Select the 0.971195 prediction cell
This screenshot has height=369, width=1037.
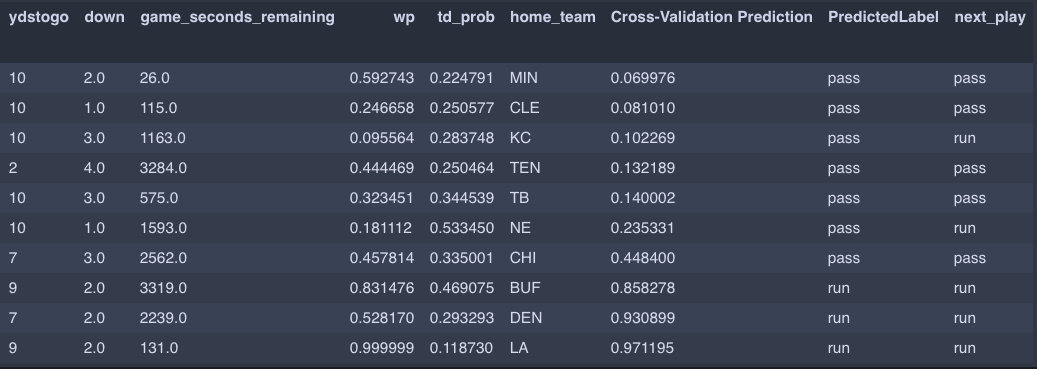(x=643, y=348)
